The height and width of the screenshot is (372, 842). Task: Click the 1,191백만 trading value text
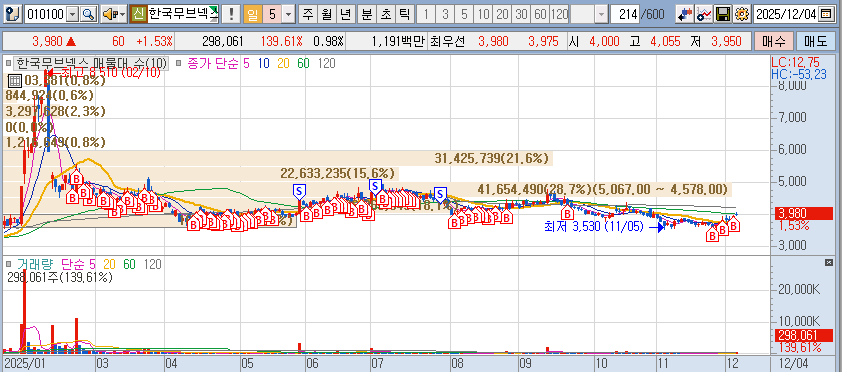point(398,41)
